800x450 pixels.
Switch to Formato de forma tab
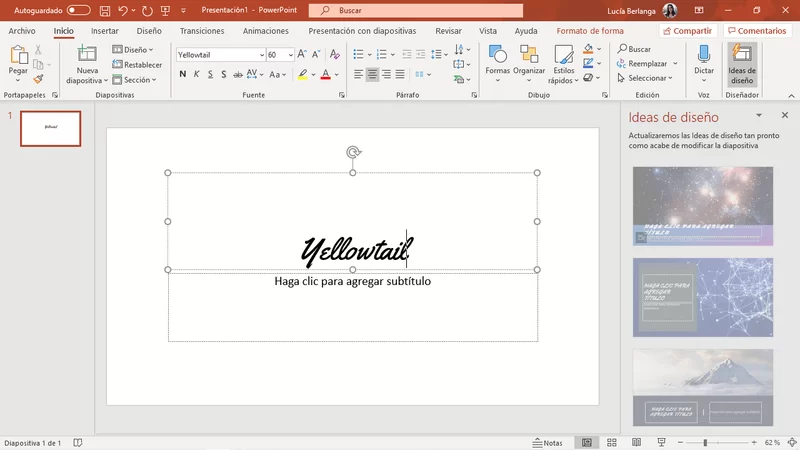pyautogui.click(x=590, y=31)
